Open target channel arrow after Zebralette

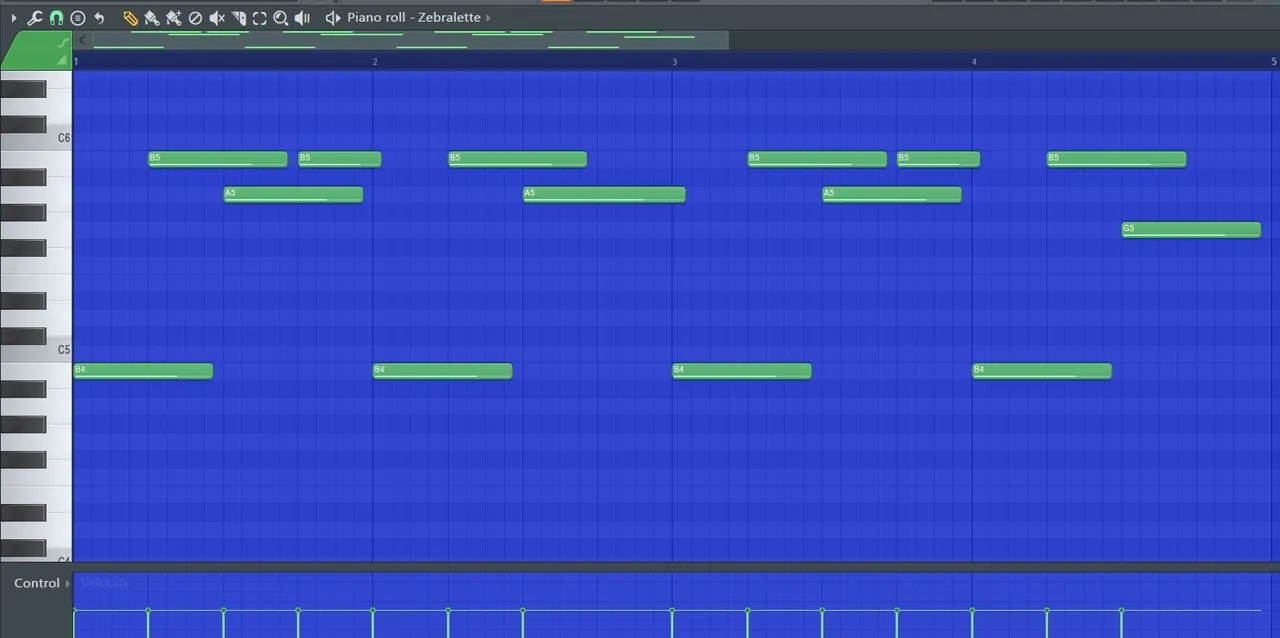pyautogui.click(x=488, y=18)
